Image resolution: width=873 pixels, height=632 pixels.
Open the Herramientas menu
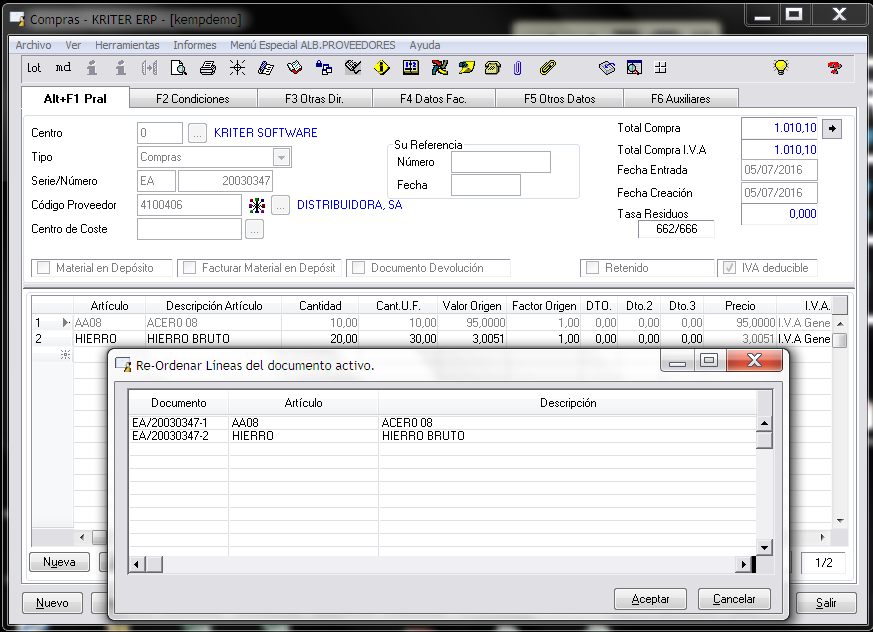[x=127, y=45]
